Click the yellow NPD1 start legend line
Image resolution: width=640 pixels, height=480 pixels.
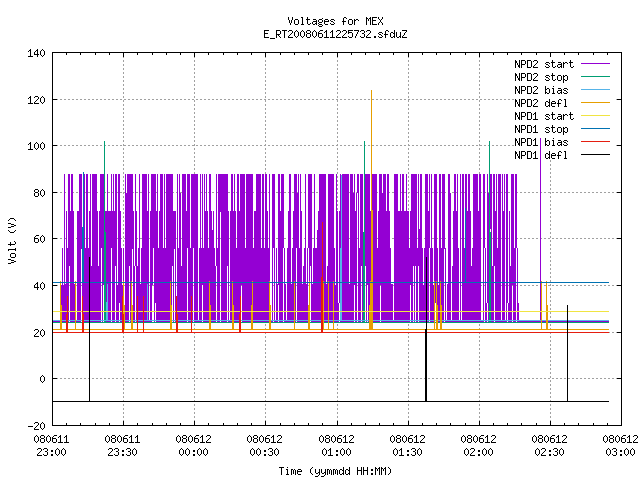(595, 116)
